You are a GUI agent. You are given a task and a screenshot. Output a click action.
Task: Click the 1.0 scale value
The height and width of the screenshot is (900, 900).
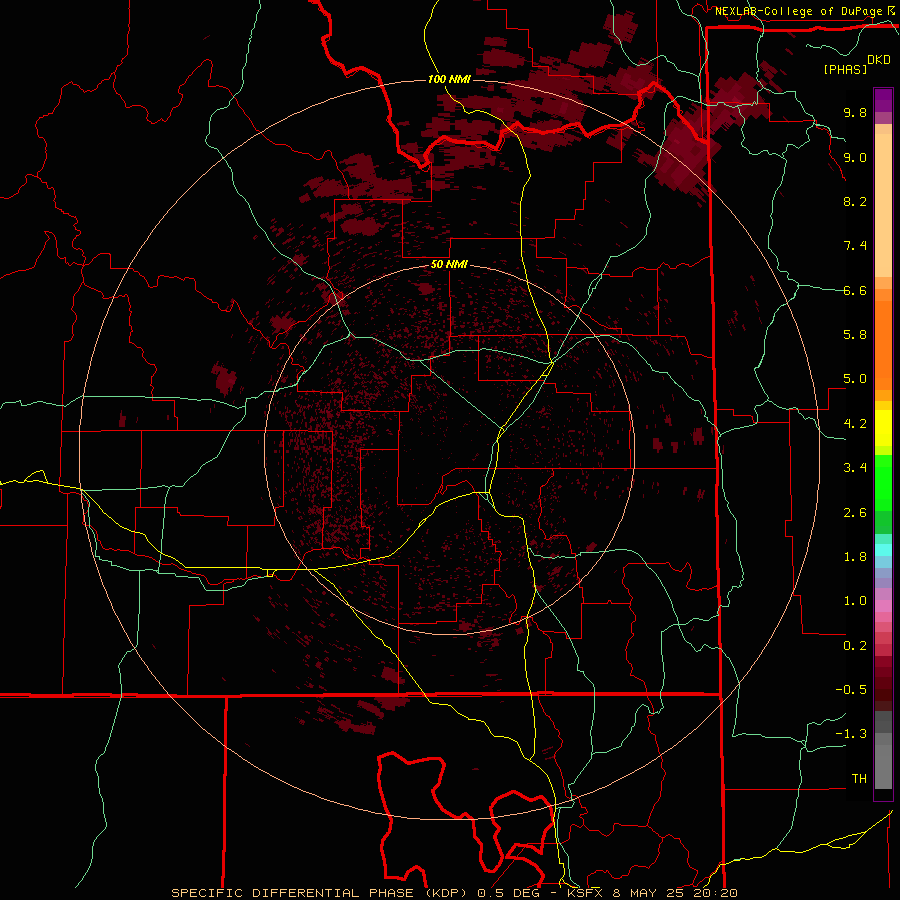pos(855,601)
